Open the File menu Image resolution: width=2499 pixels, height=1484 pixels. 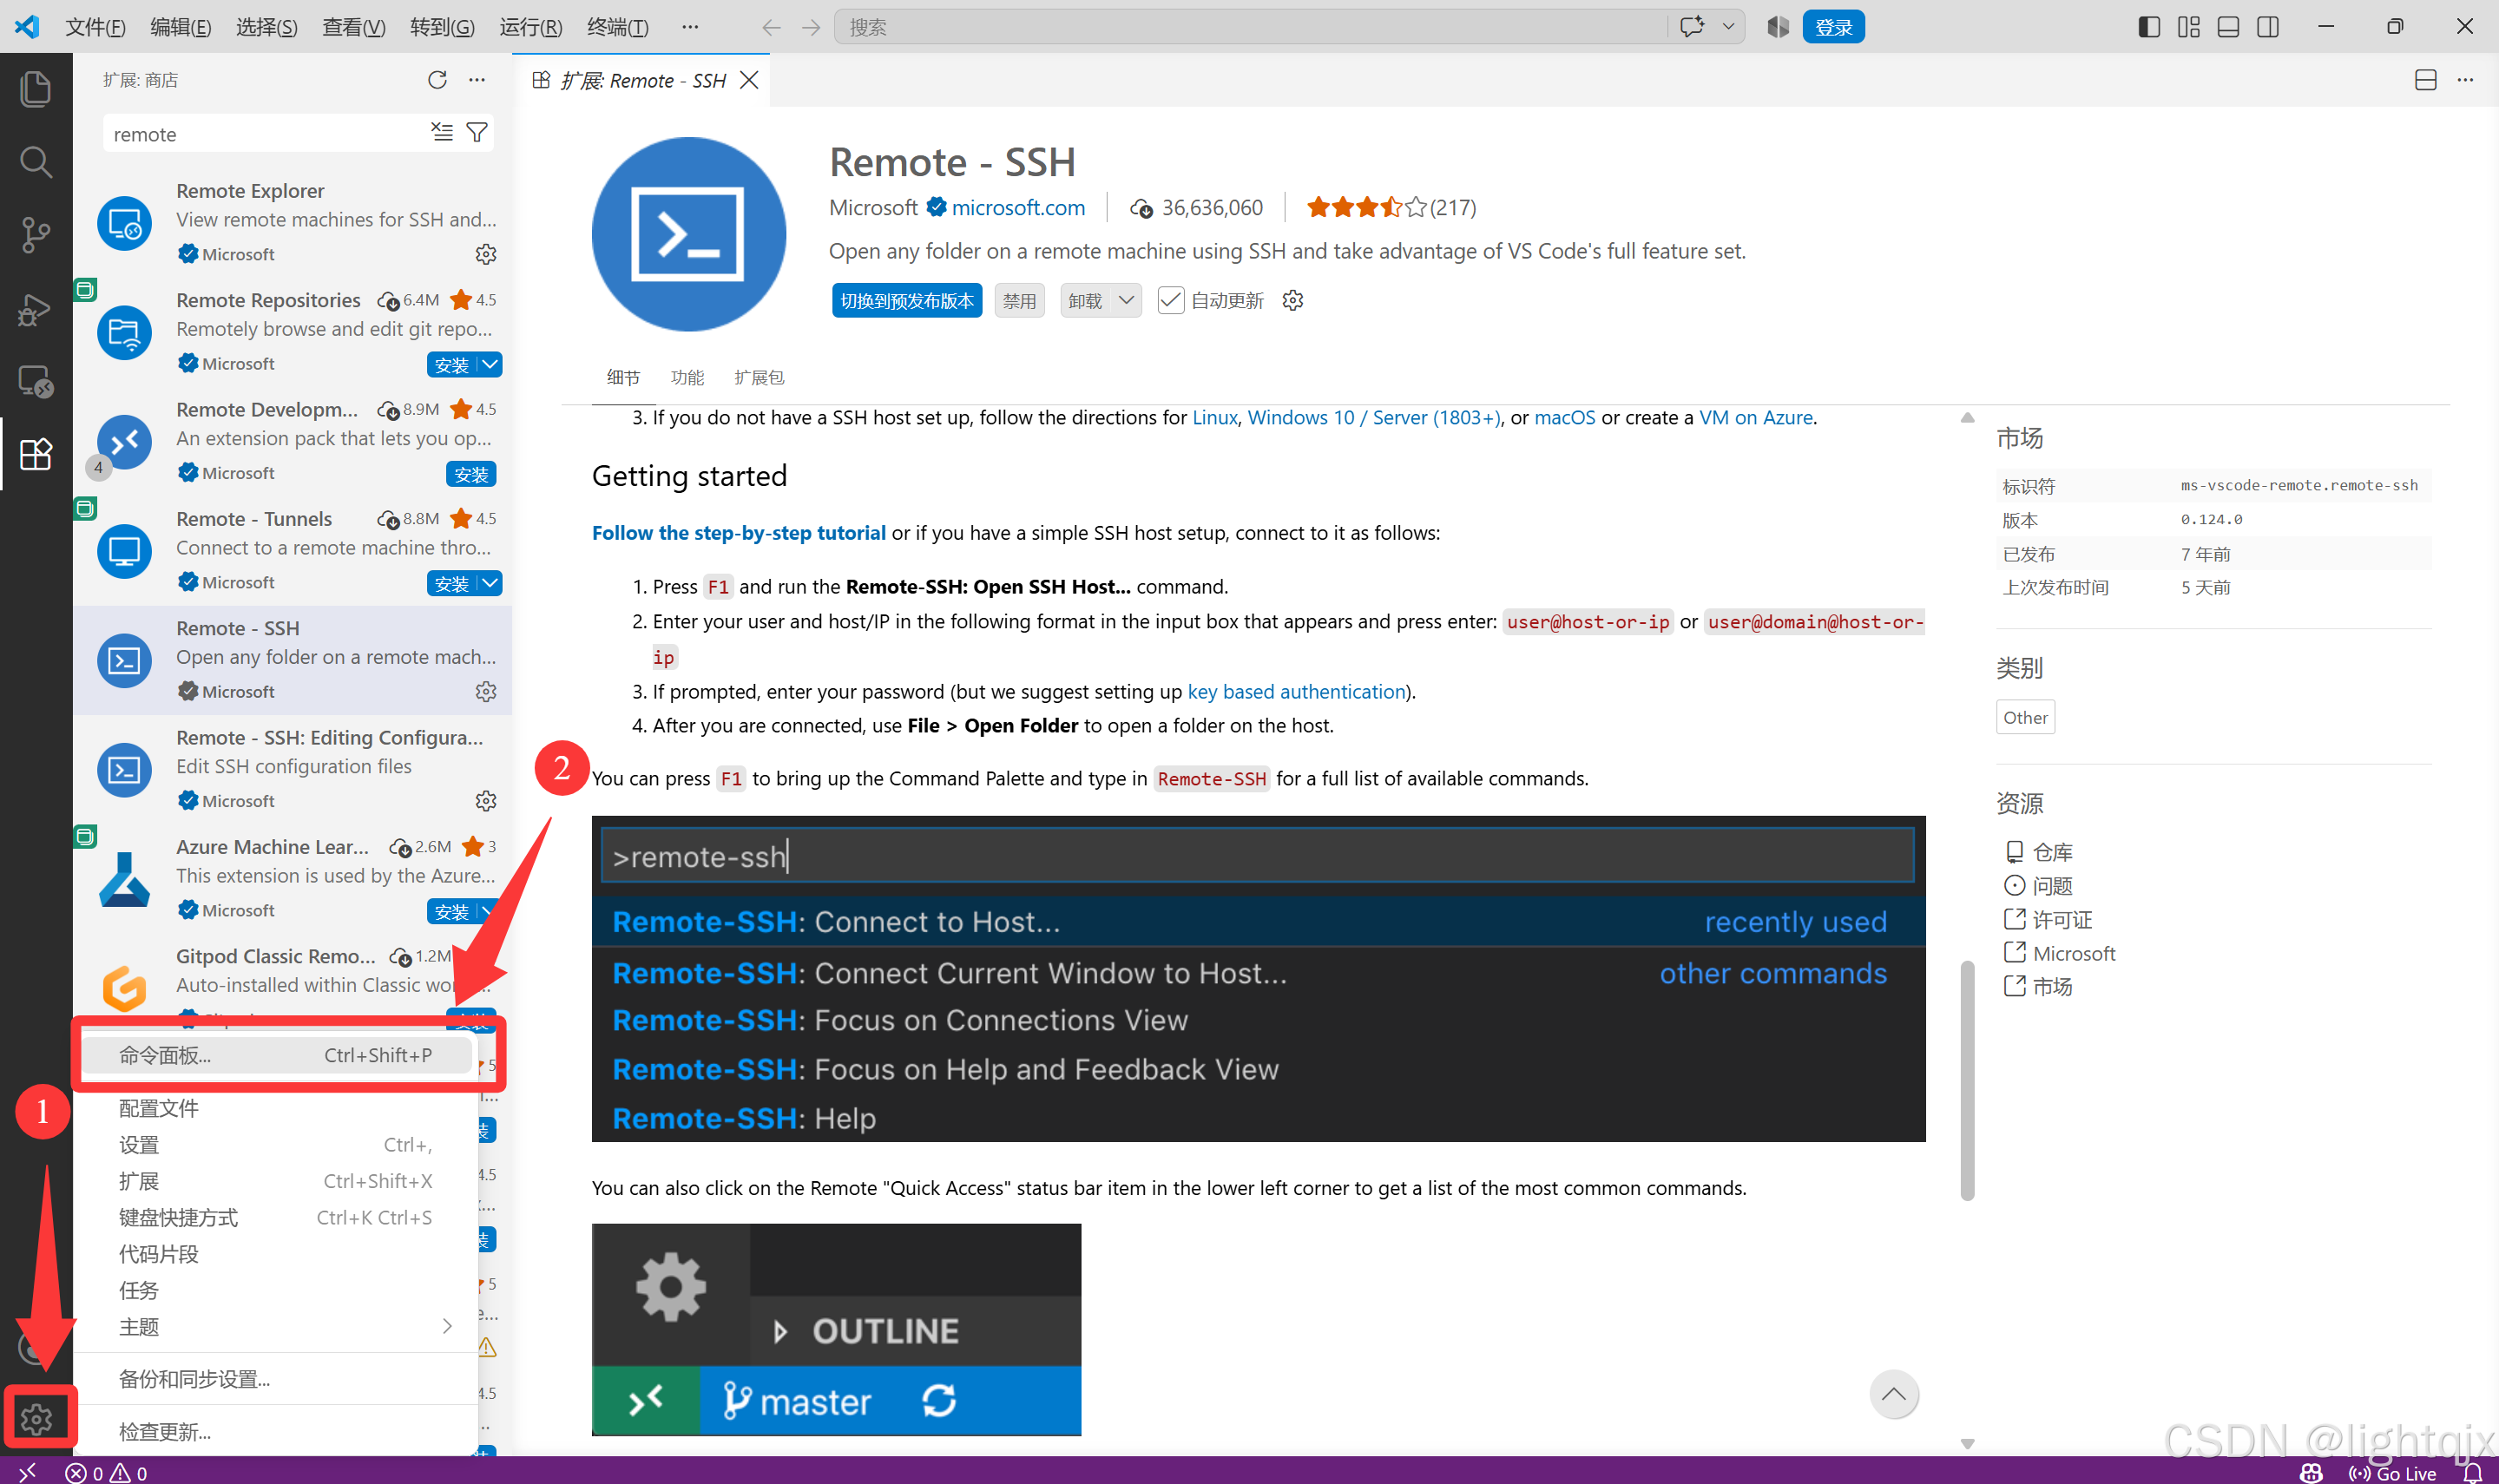(95, 27)
